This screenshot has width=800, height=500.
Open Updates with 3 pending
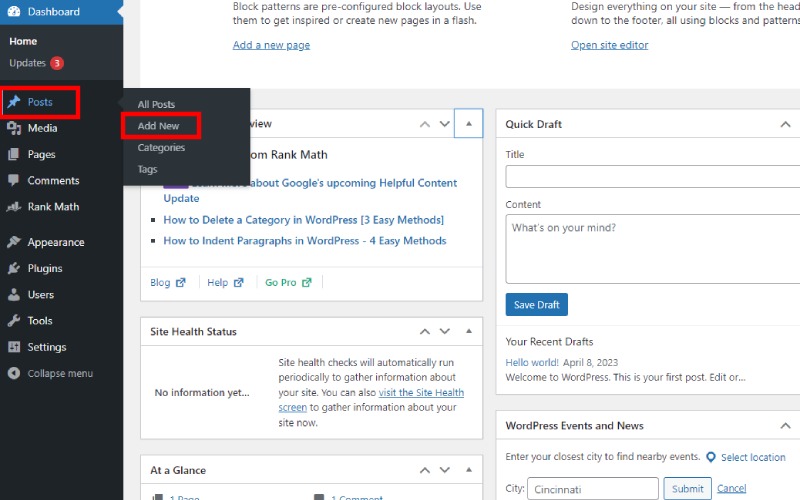(x=36, y=63)
